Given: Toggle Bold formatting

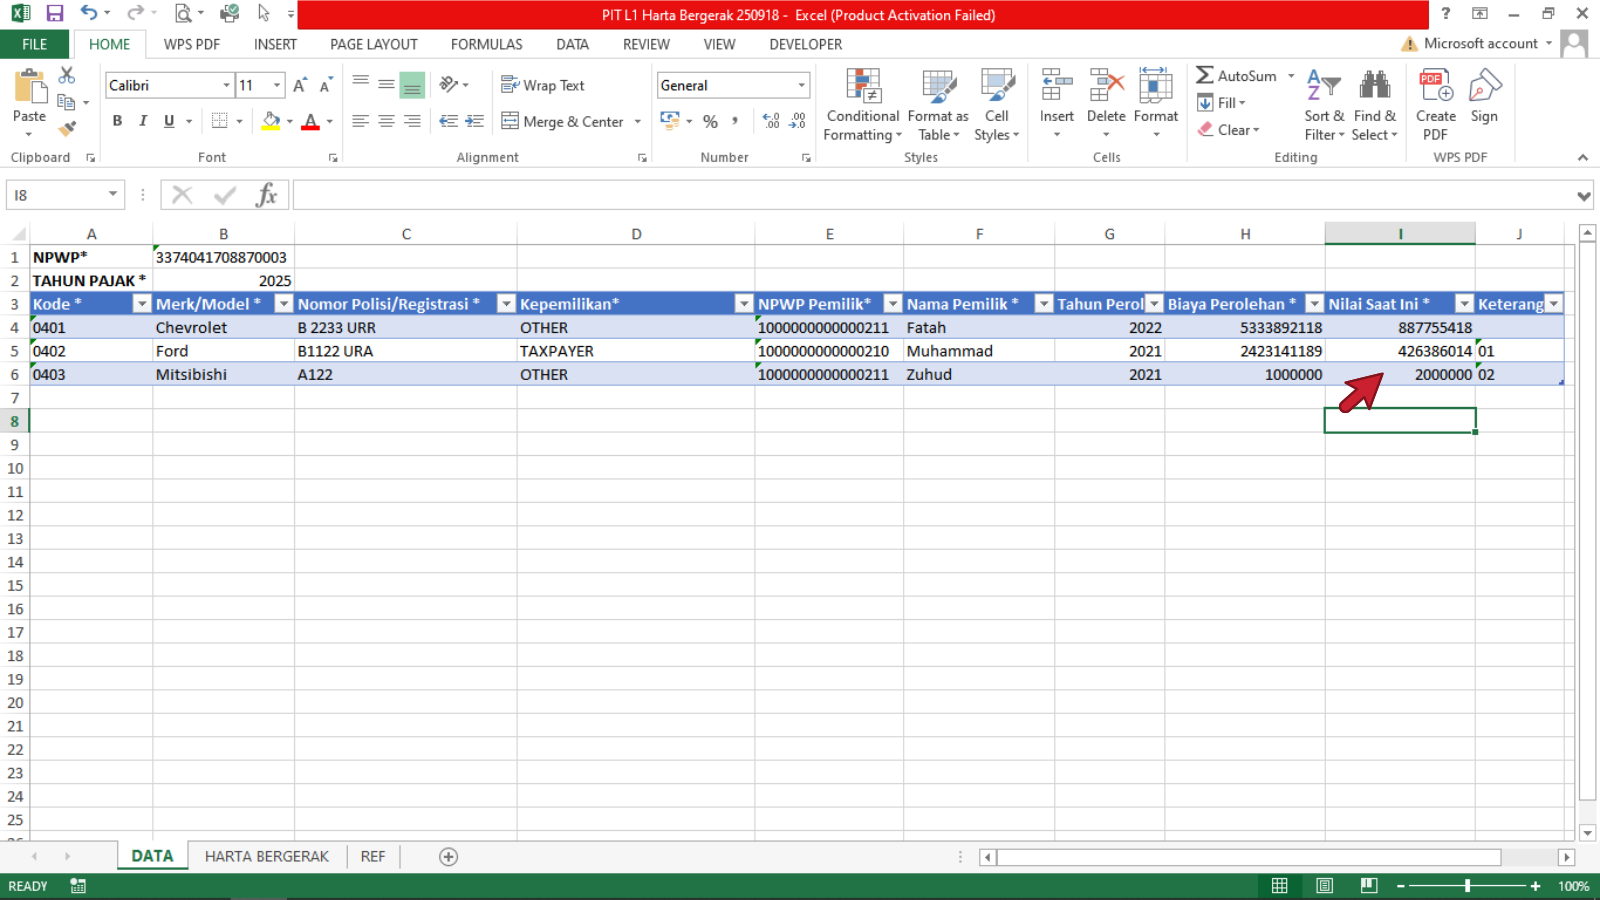Looking at the screenshot, I should pos(117,121).
